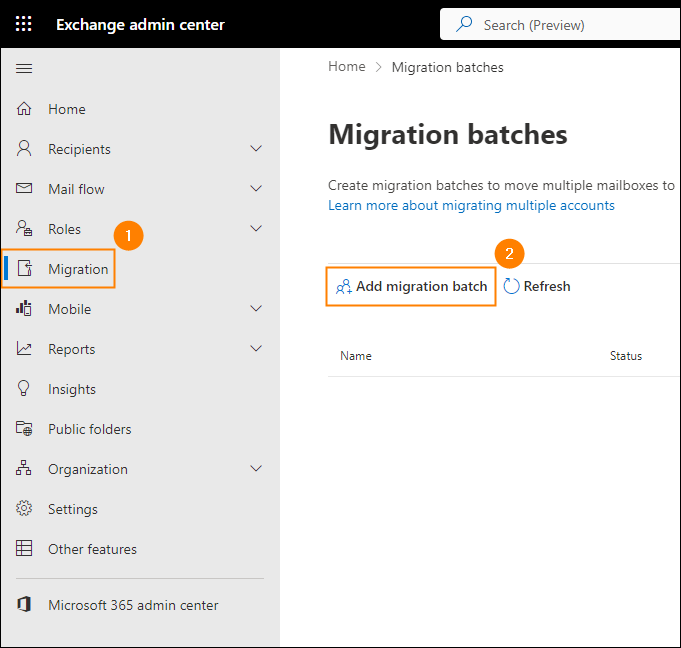Click the Mobile devices icon
This screenshot has width=681, height=648.
[x=24, y=308]
